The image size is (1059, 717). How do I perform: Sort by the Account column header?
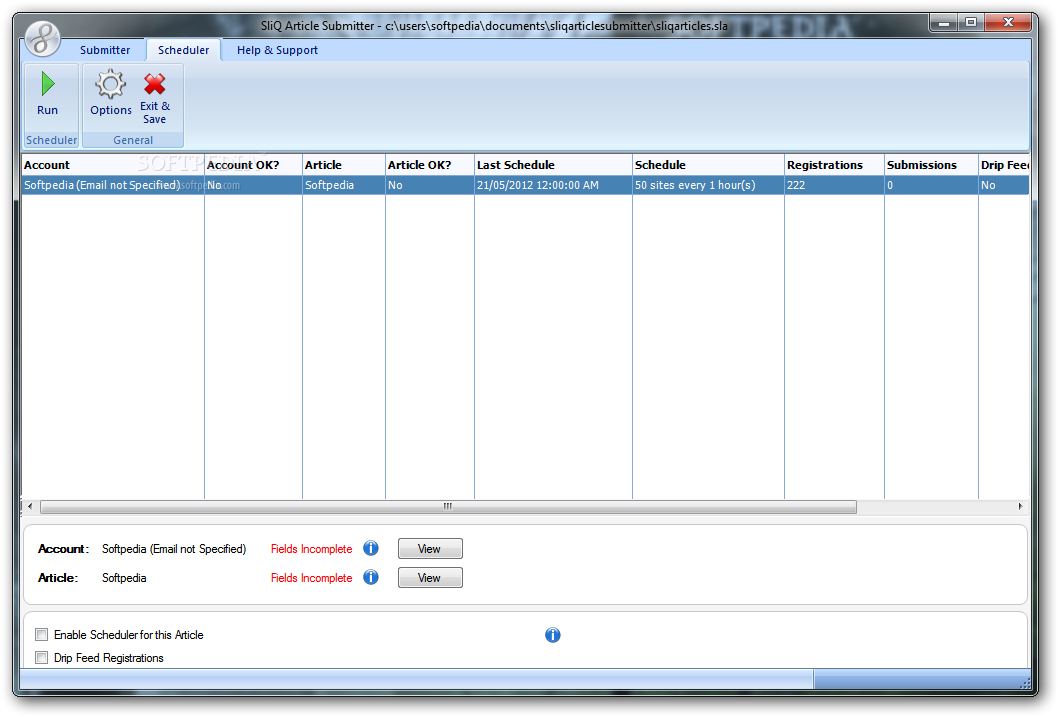tap(113, 165)
